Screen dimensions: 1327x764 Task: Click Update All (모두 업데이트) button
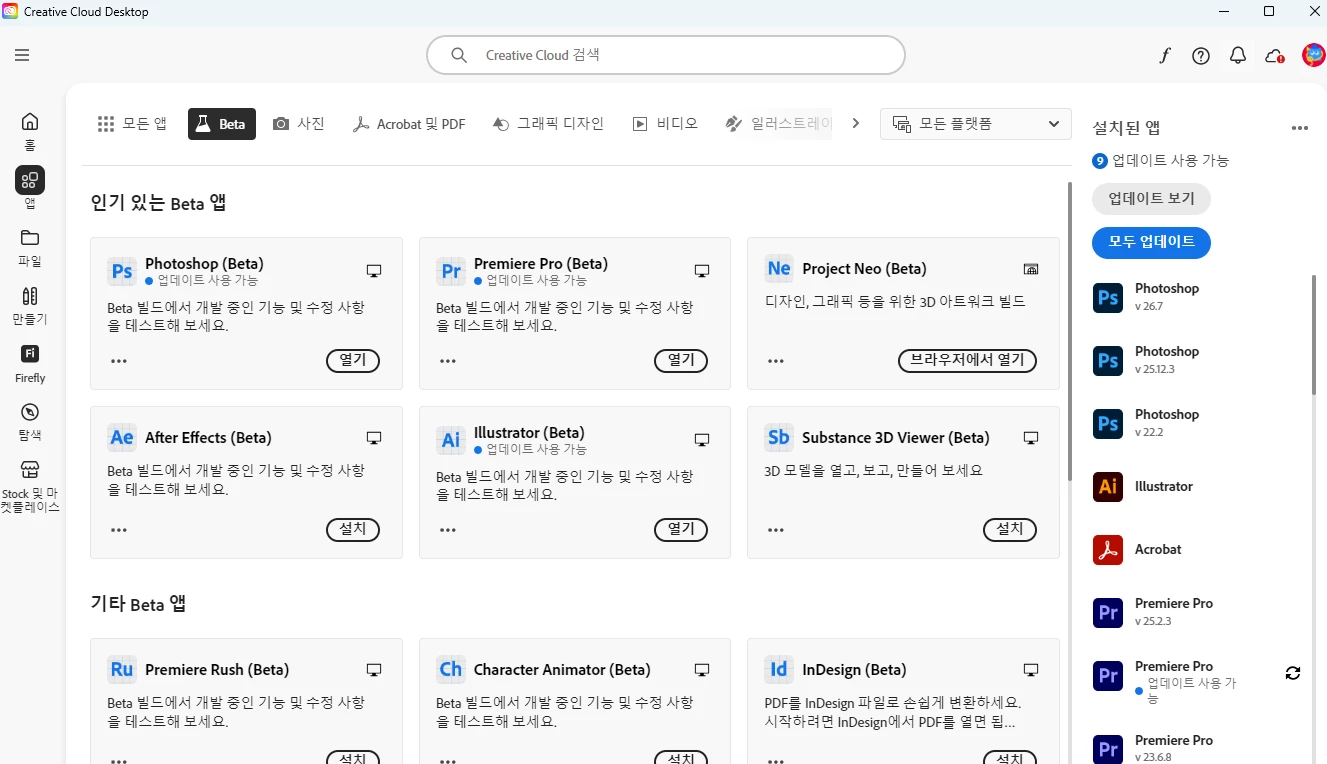1151,242
